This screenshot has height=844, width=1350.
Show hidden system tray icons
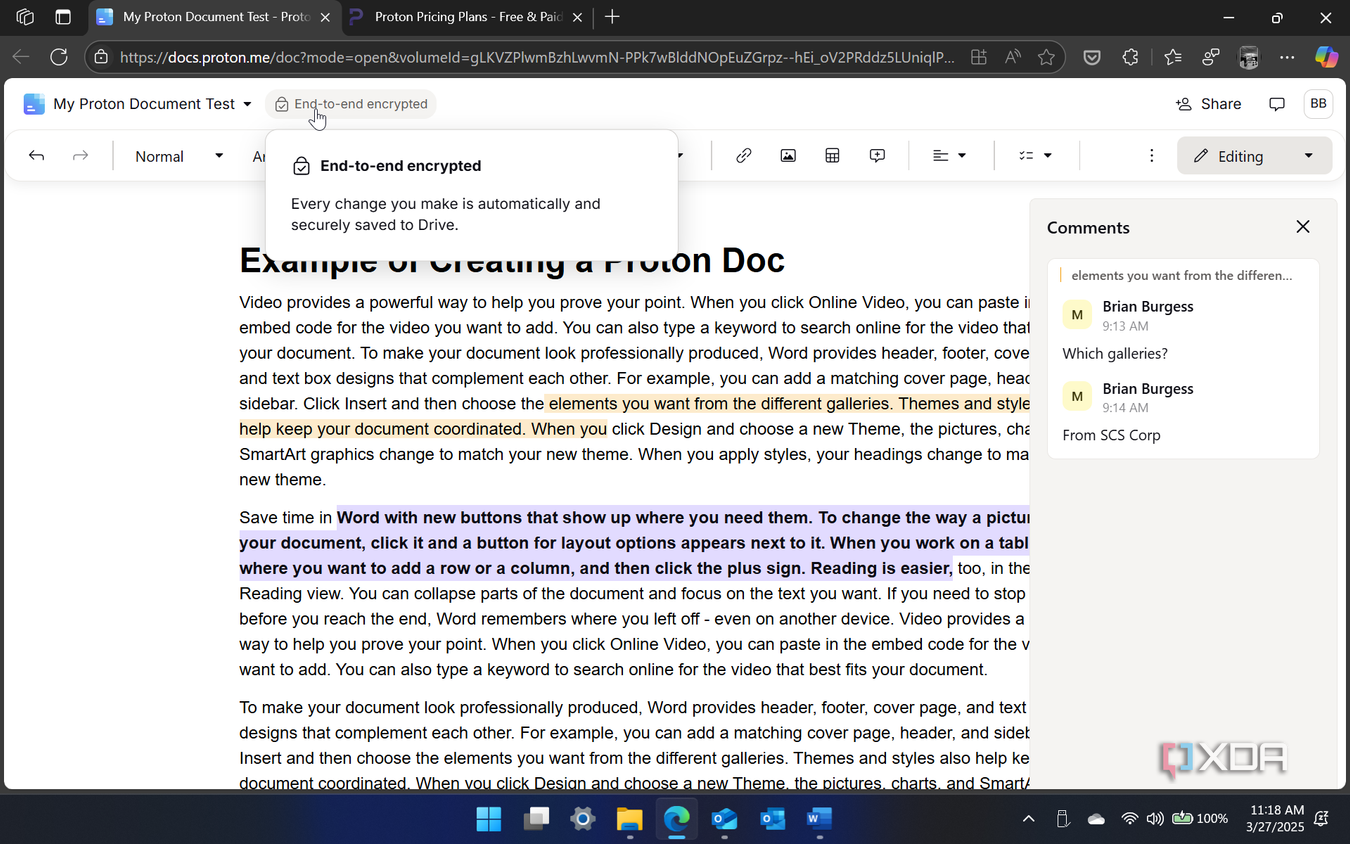1028,819
